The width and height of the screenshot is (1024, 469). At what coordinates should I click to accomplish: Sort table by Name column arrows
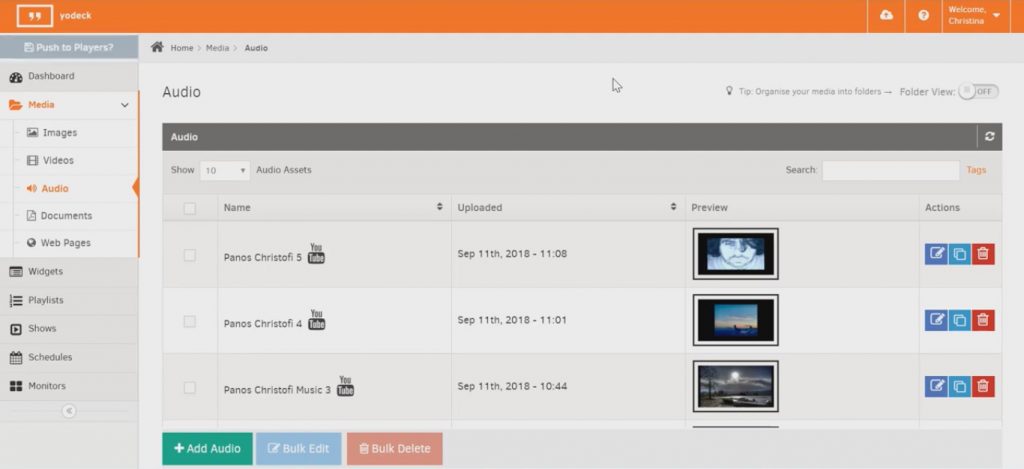pyautogui.click(x=440, y=206)
